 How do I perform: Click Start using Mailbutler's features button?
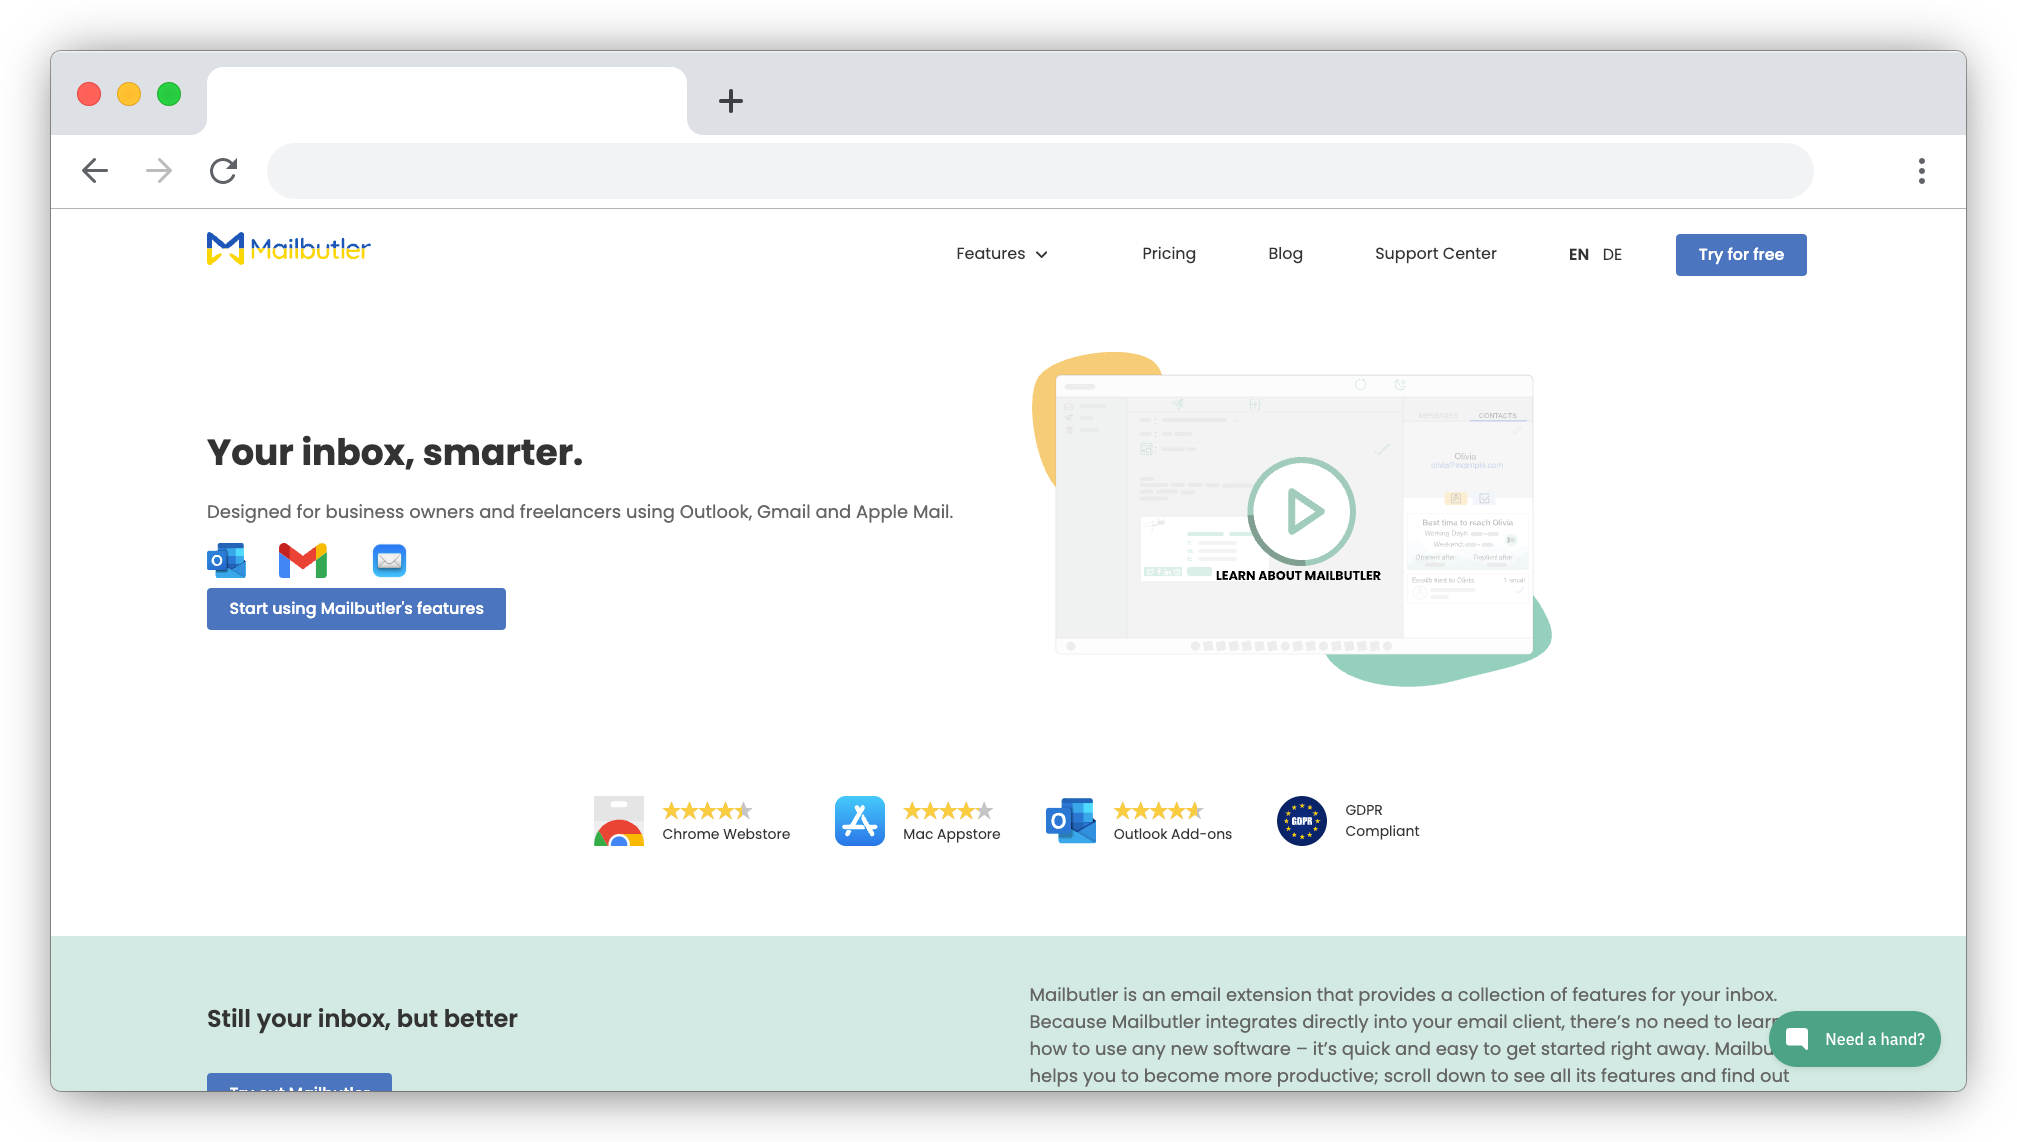pyautogui.click(x=356, y=609)
